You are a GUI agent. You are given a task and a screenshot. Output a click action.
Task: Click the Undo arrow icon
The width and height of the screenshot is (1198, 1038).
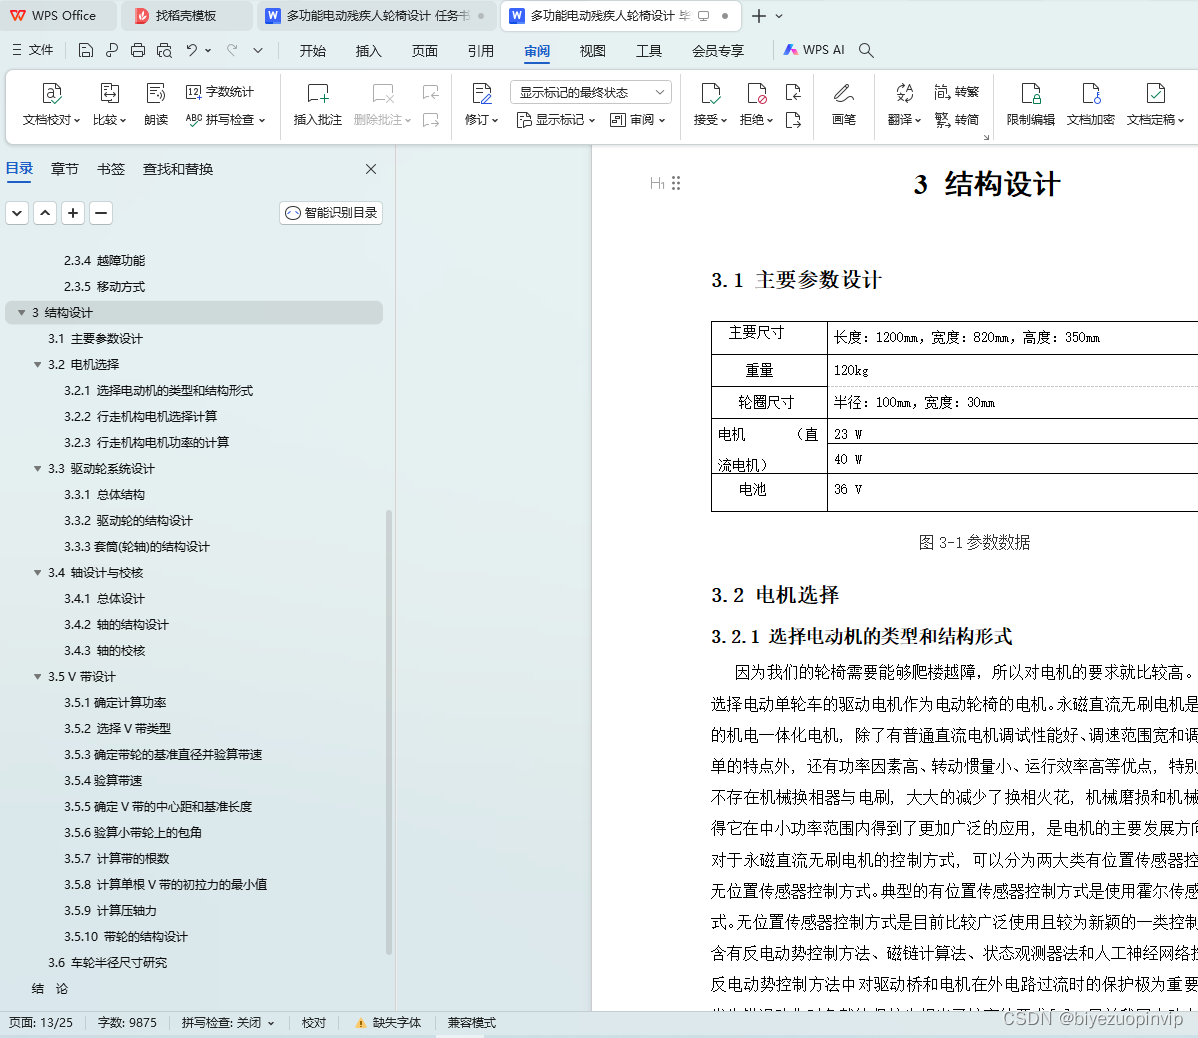[x=192, y=50]
